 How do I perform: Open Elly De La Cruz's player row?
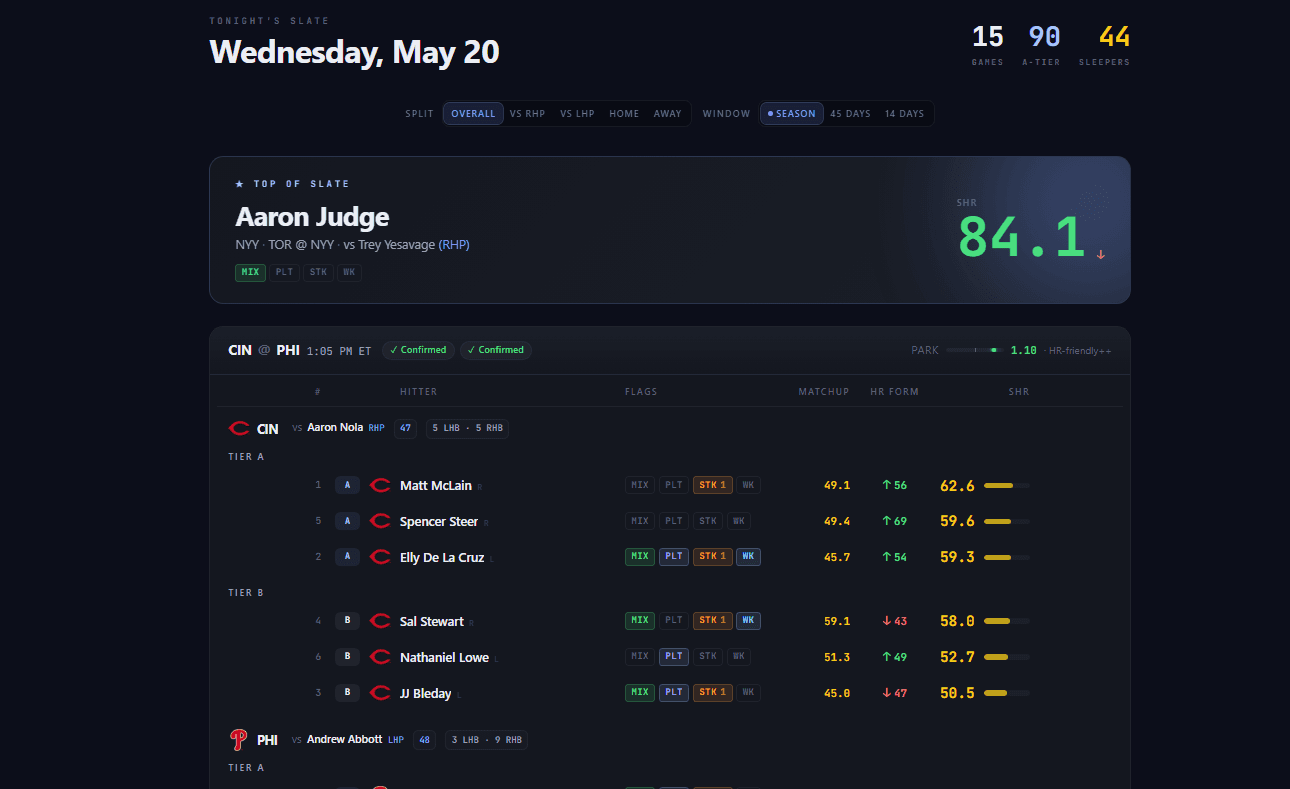point(670,557)
